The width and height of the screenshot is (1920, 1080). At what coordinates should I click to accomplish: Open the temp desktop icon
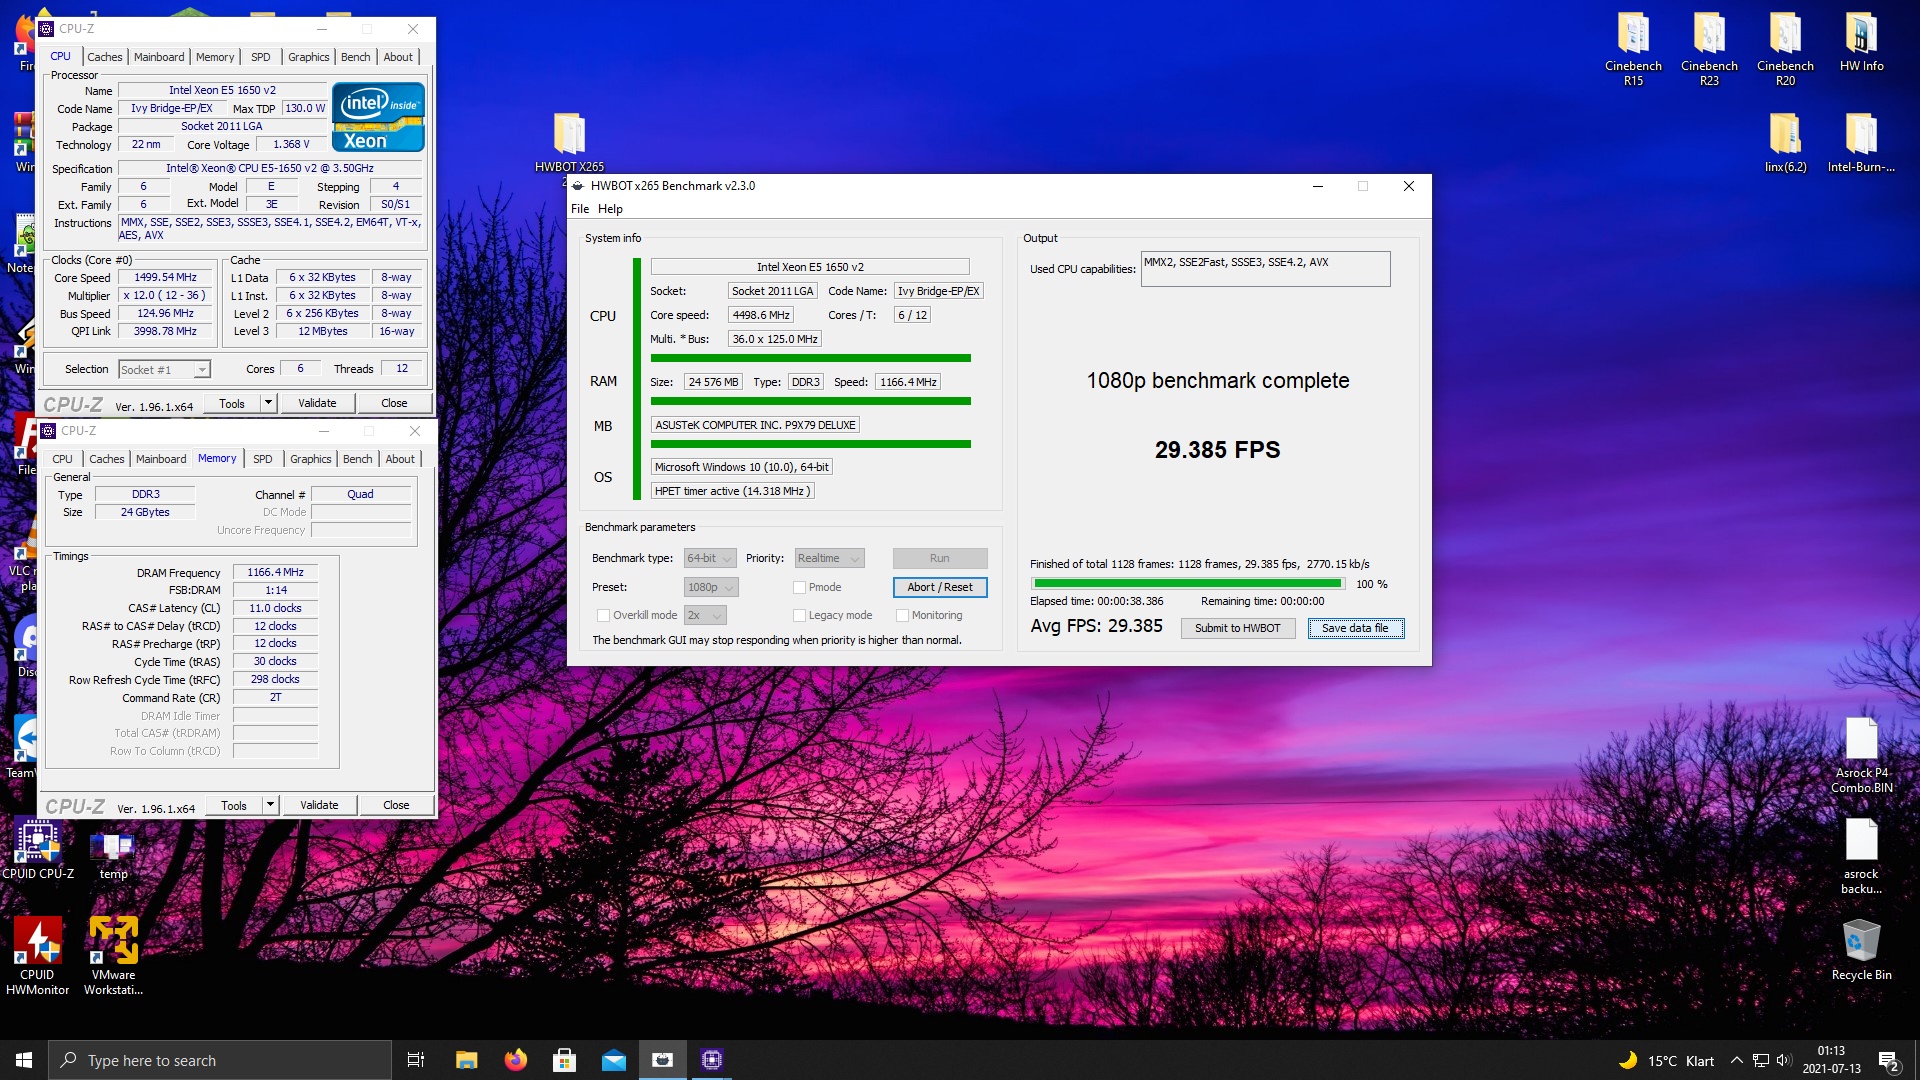click(113, 855)
